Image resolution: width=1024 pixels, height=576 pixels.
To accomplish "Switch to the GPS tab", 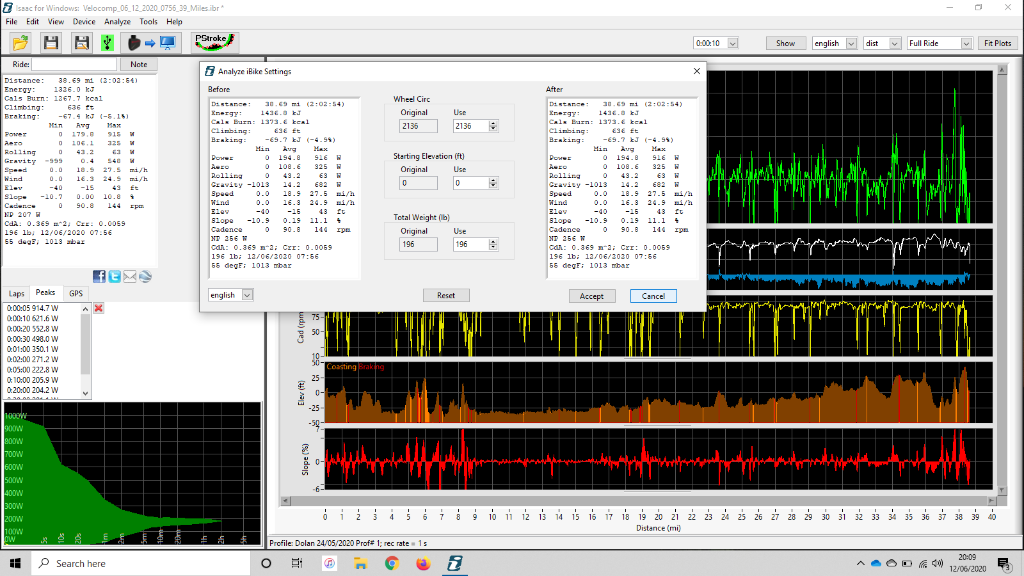I will (76, 293).
